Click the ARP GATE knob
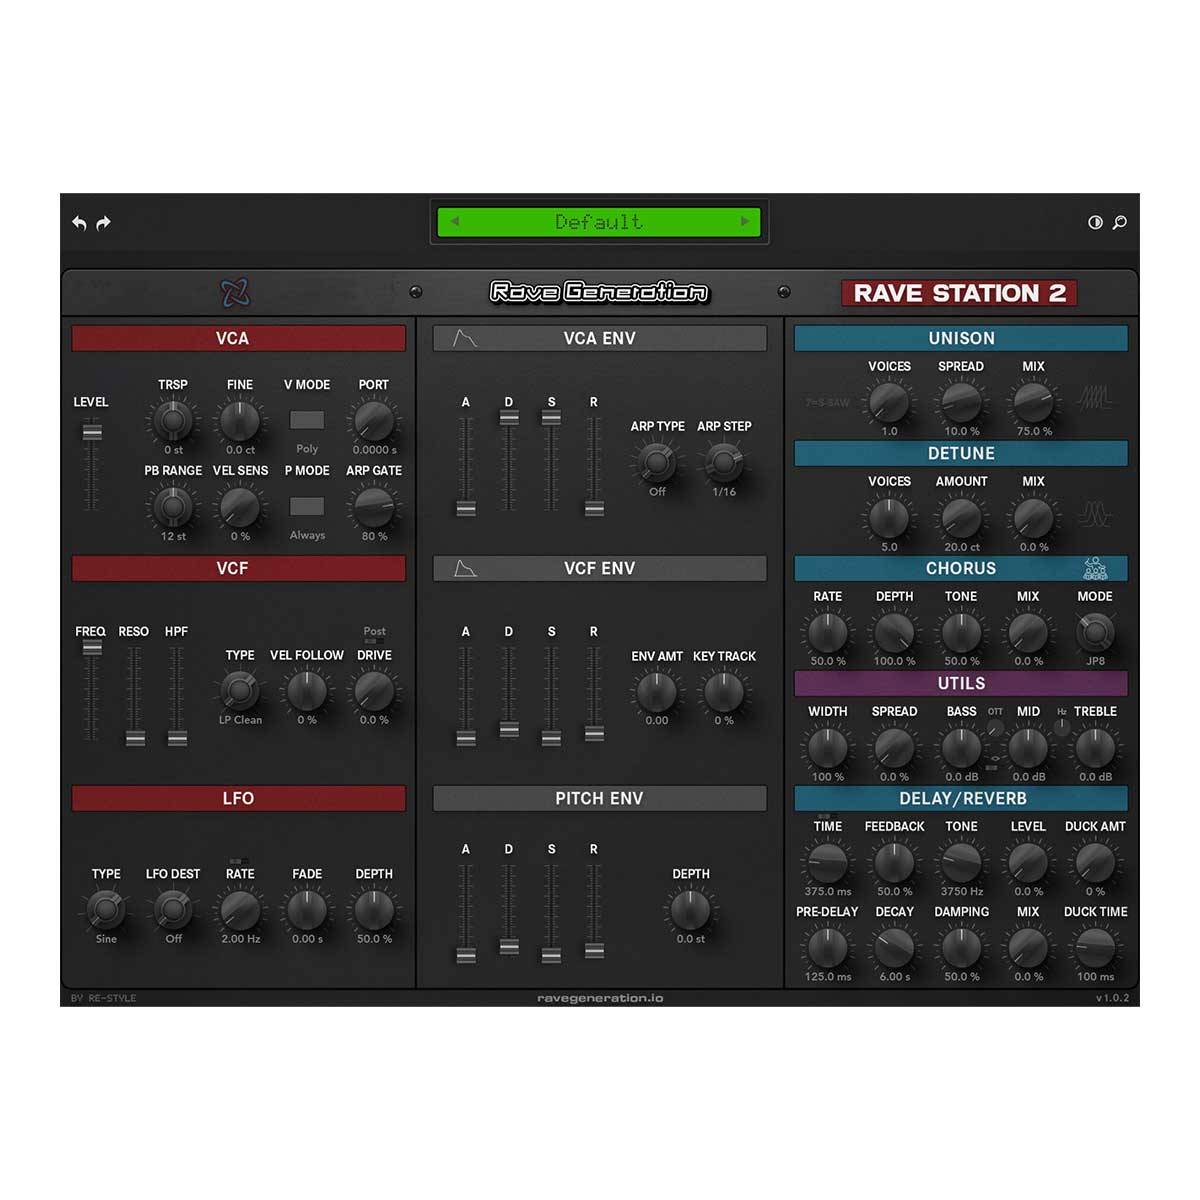1200x1200 pixels. [374, 507]
